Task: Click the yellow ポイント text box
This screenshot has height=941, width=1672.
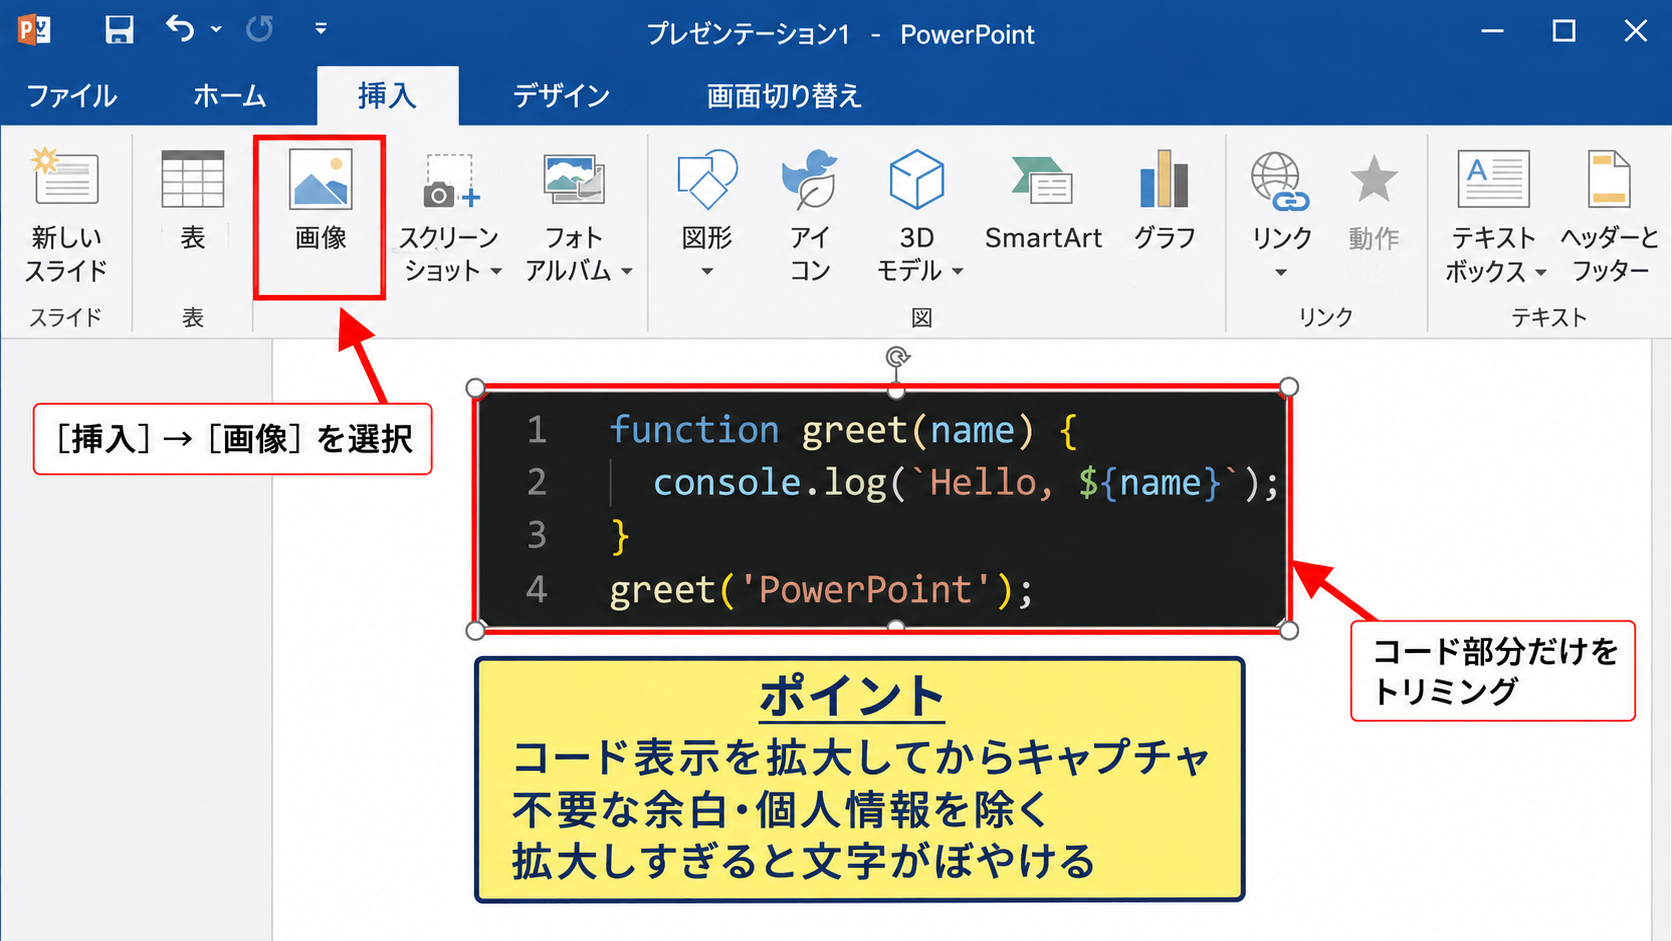Action: click(x=859, y=780)
